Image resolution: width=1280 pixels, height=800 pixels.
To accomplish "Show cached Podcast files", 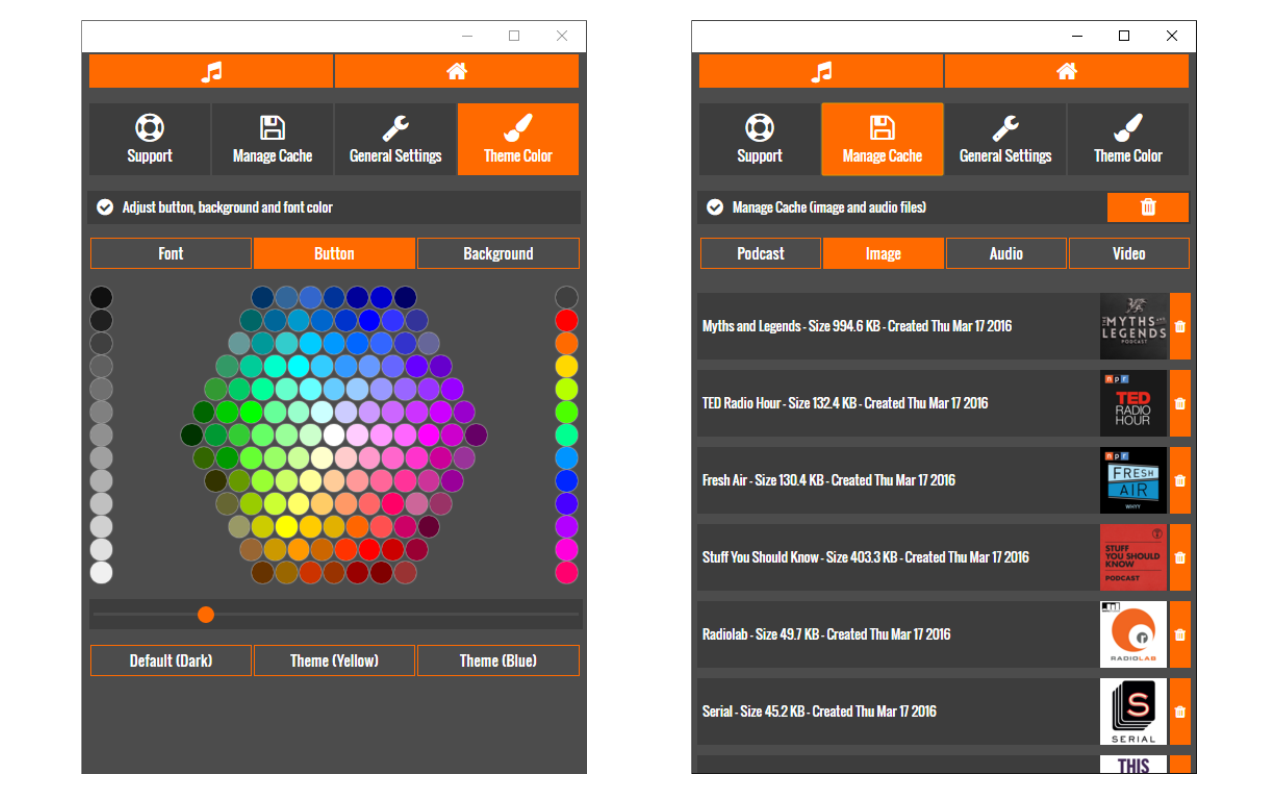I will click(760, 253).
